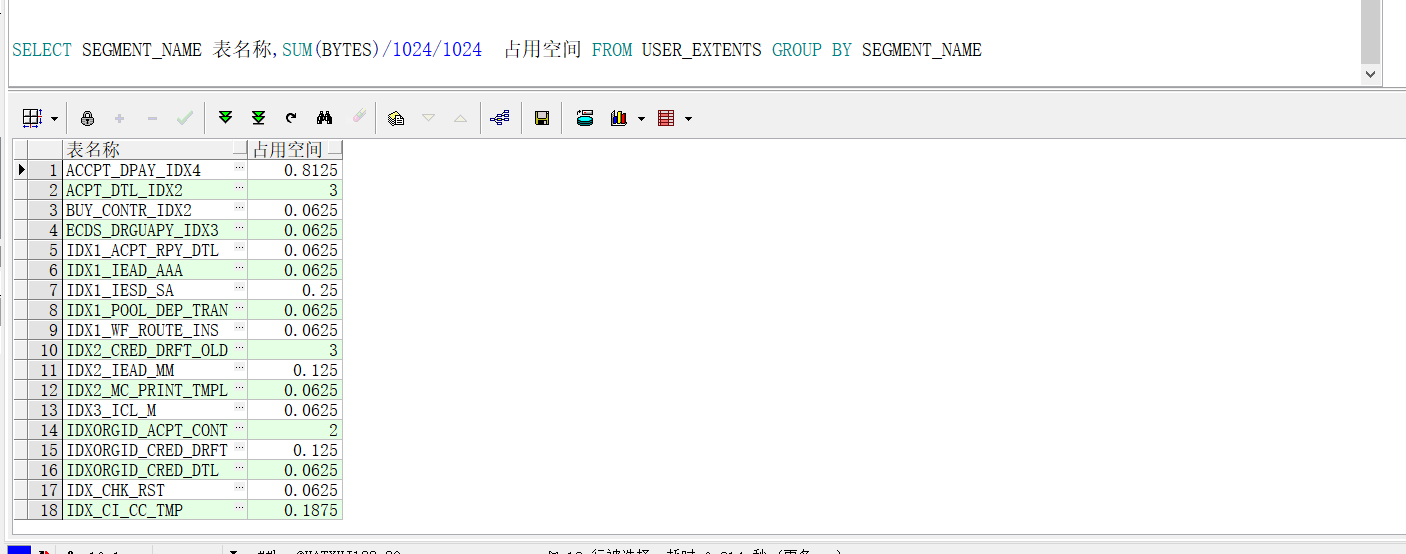Fetch last page with underlined green arrows
Screen dimensions: 1406x554
tap(258, 118)
